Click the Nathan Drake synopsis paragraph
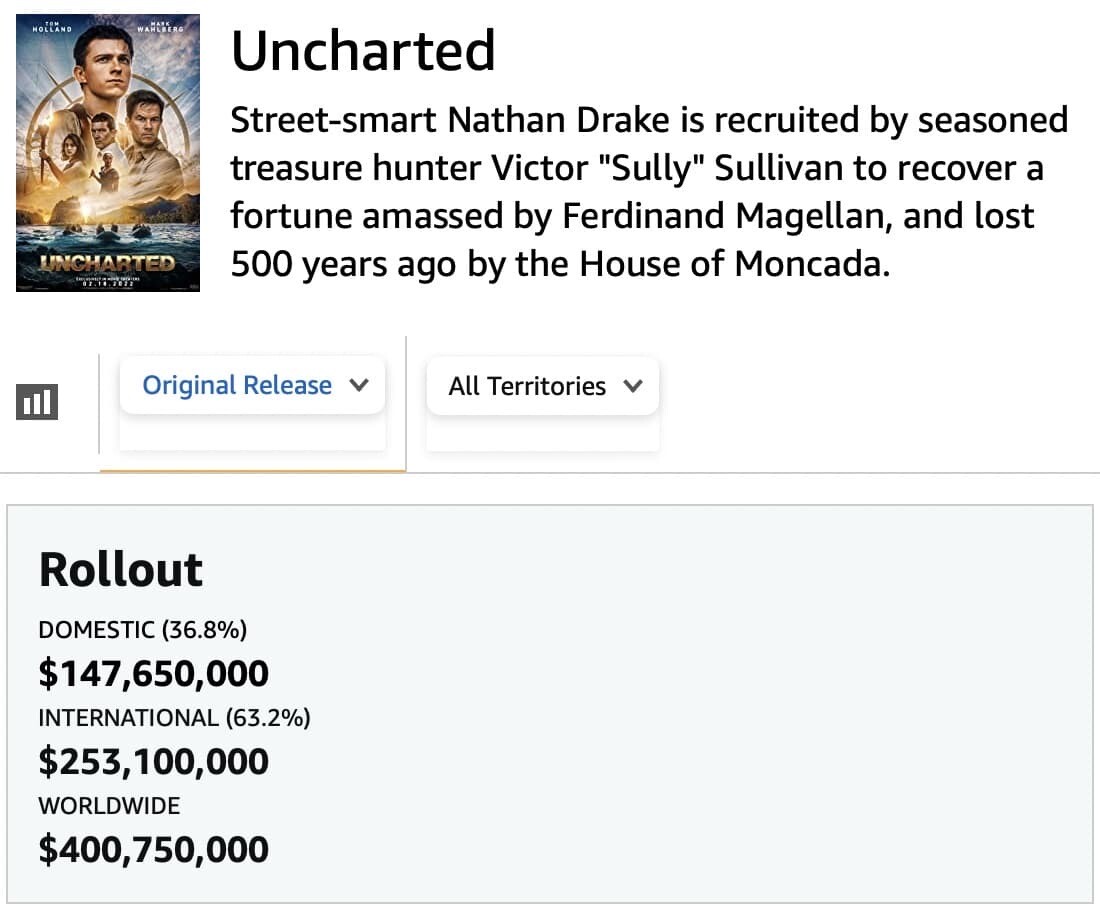This screenshot has height=910, width=1100. pos(649,192)
